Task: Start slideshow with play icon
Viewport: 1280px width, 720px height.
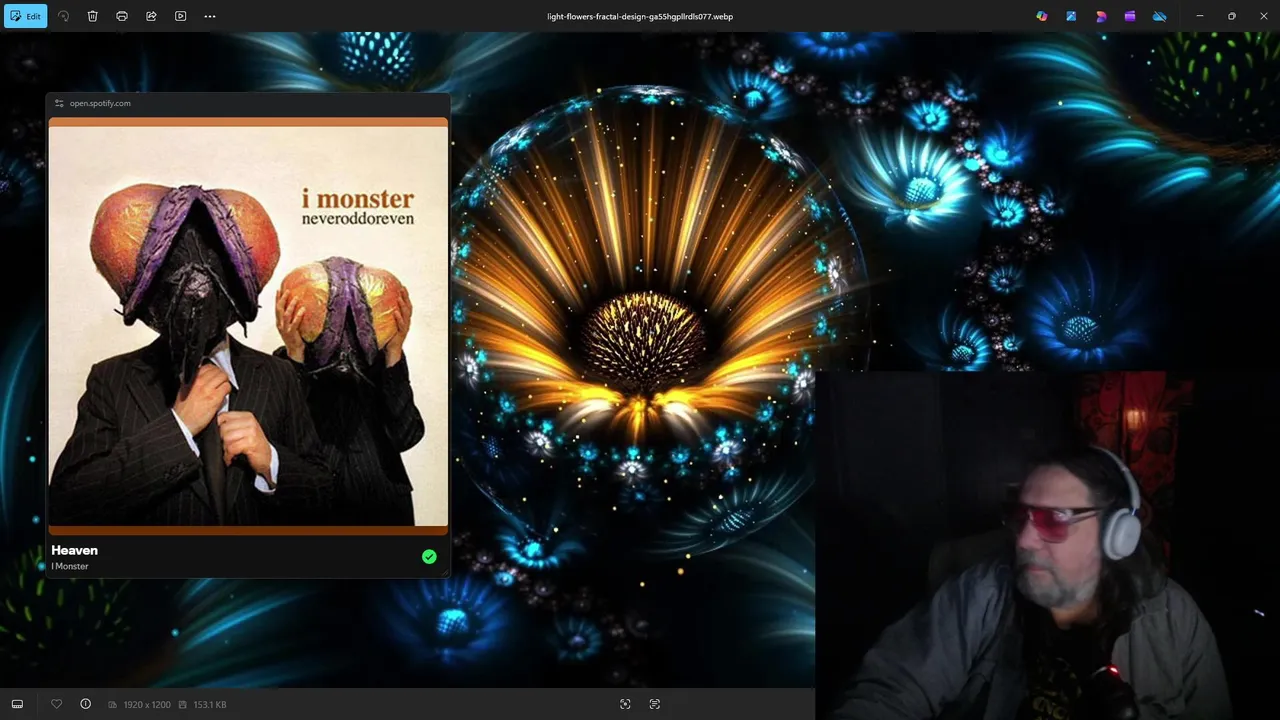Action: 180,16
